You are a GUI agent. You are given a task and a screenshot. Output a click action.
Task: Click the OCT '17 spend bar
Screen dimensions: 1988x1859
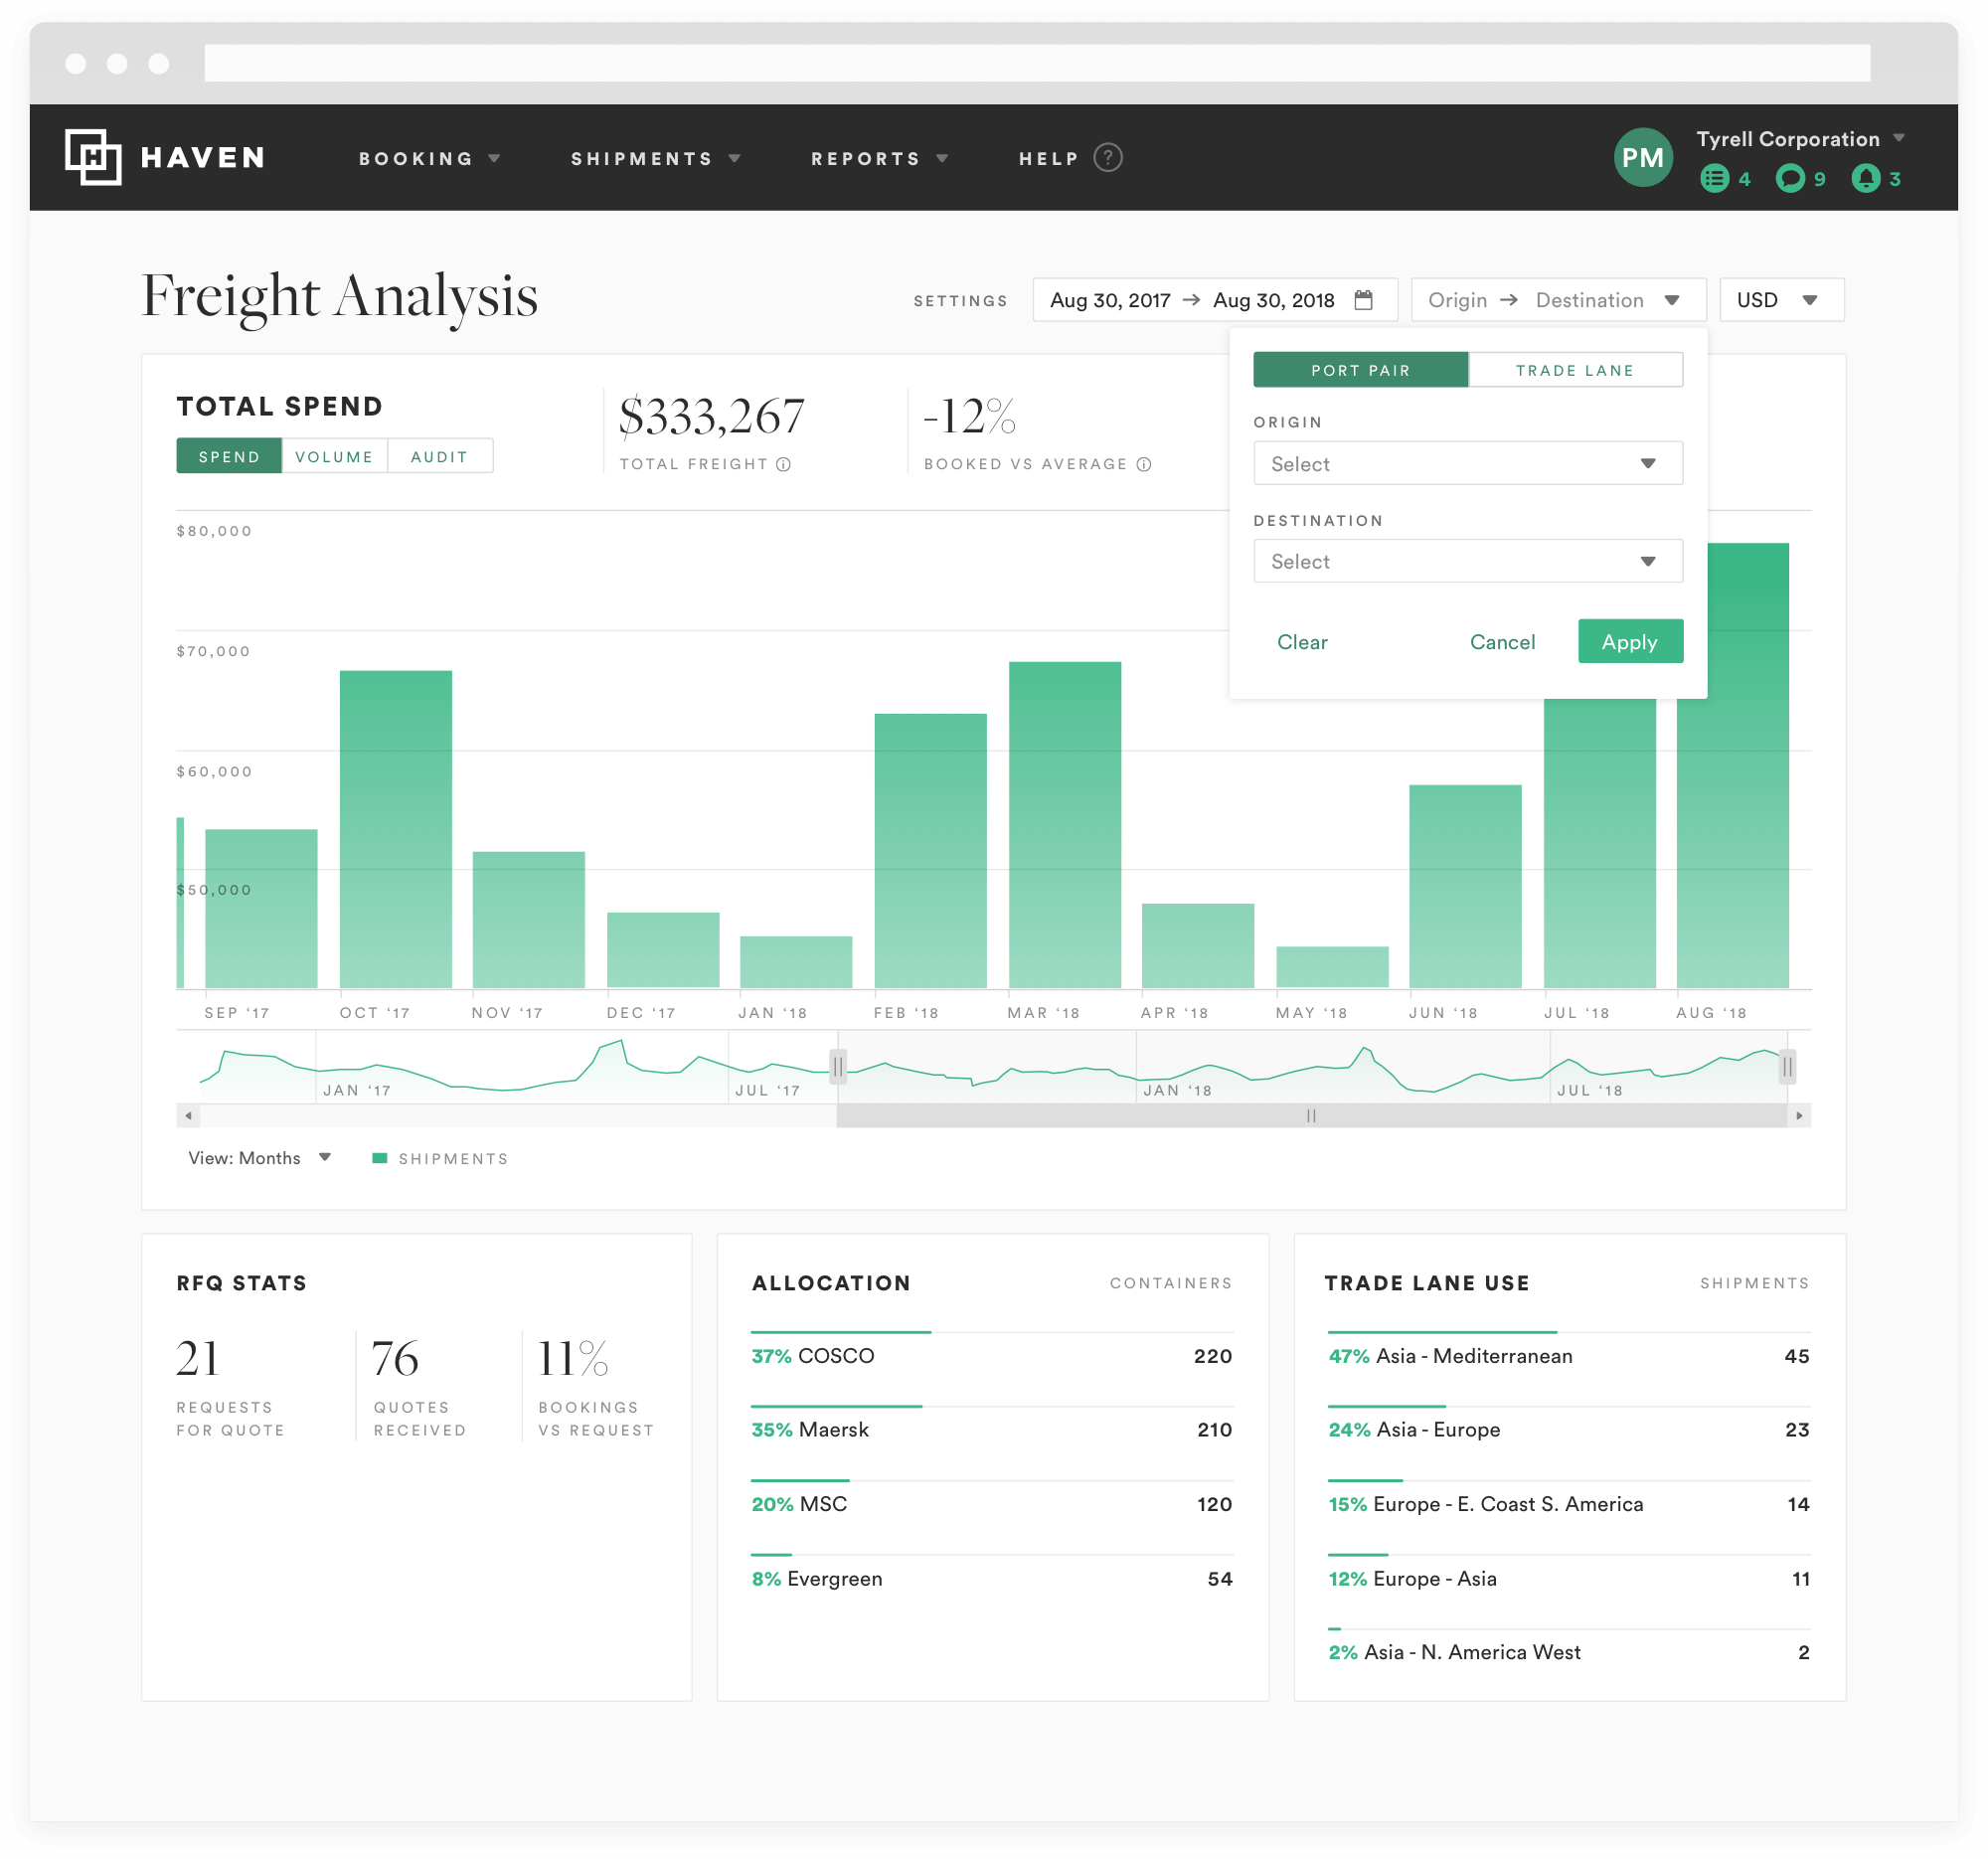click(x=396, y=829)
